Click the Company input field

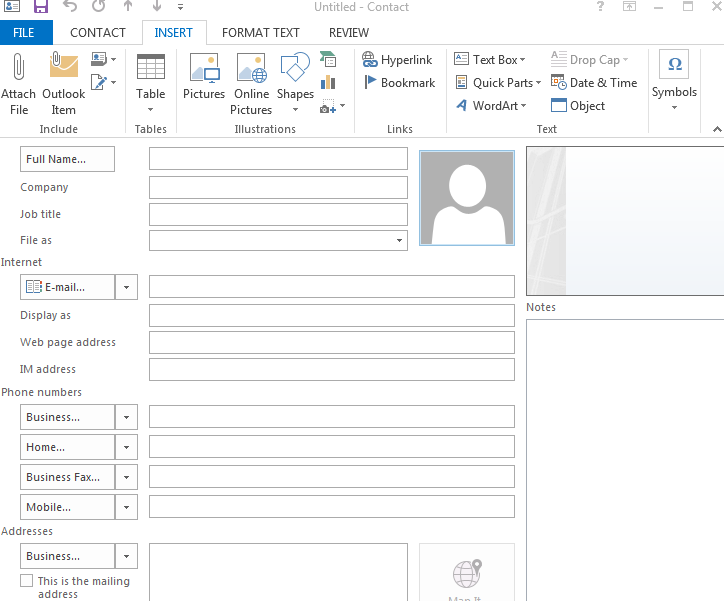pyautogui.click(x=278, y=188)
